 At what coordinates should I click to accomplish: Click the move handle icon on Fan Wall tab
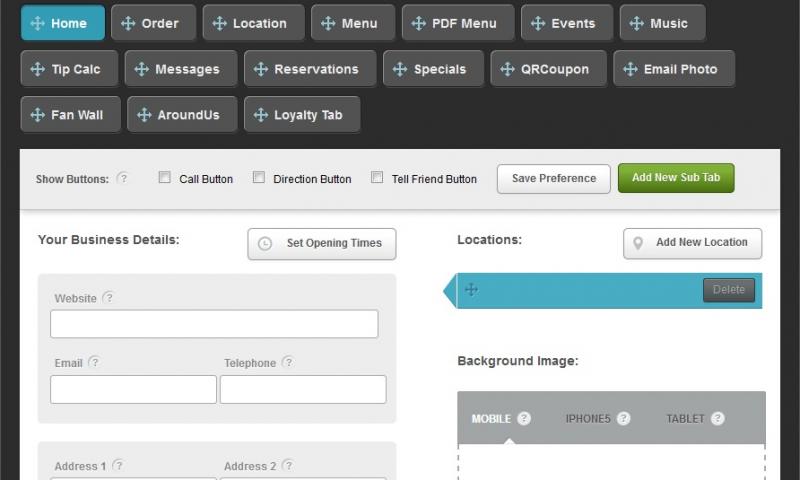(37, 115)
